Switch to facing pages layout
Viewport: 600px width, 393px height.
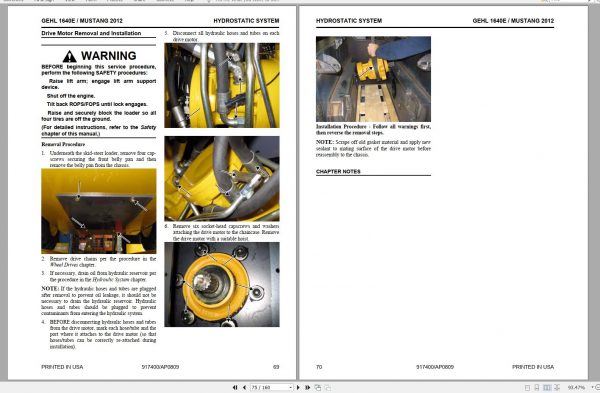[x=547, y=388]
